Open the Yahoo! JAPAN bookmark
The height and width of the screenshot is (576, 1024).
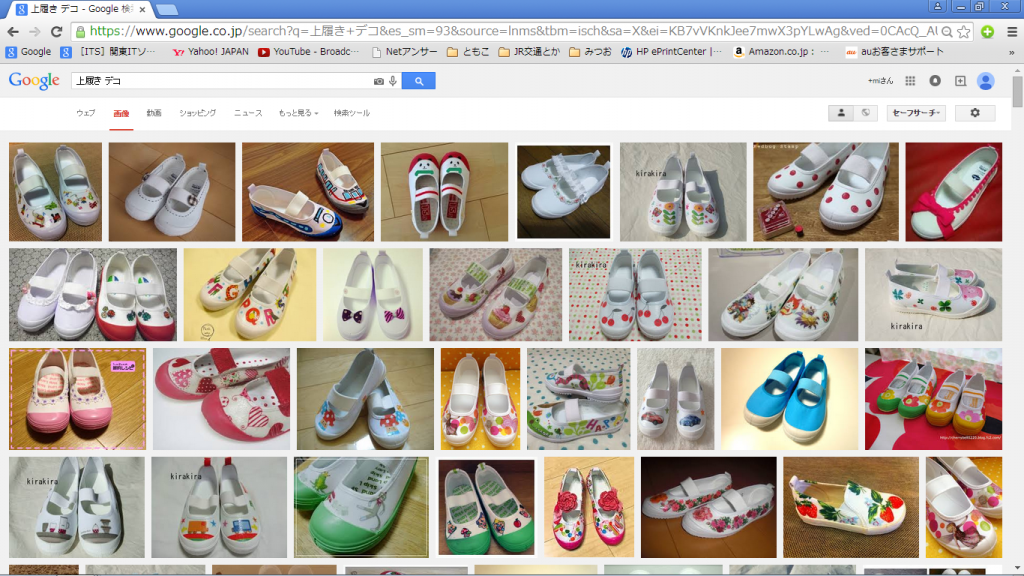(x=210, y=52)
